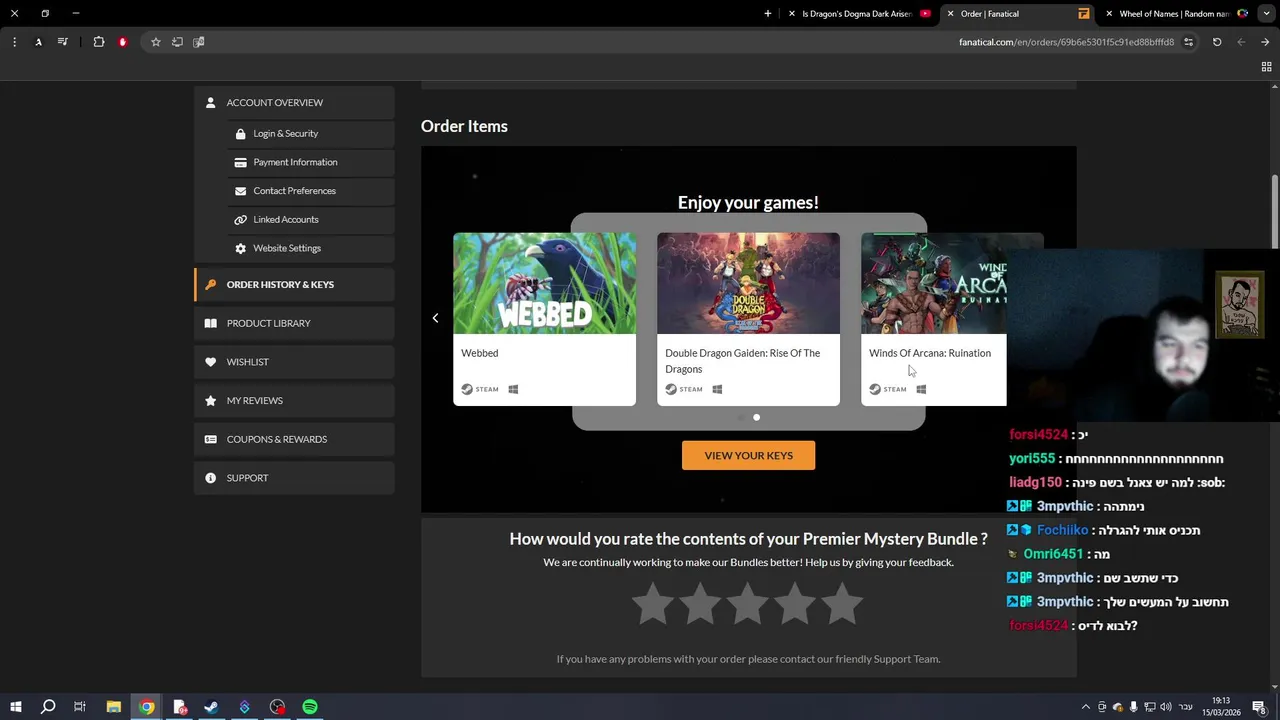Open Support page
The width and height of the screenshot is (1280, 720).
(294, 478)
